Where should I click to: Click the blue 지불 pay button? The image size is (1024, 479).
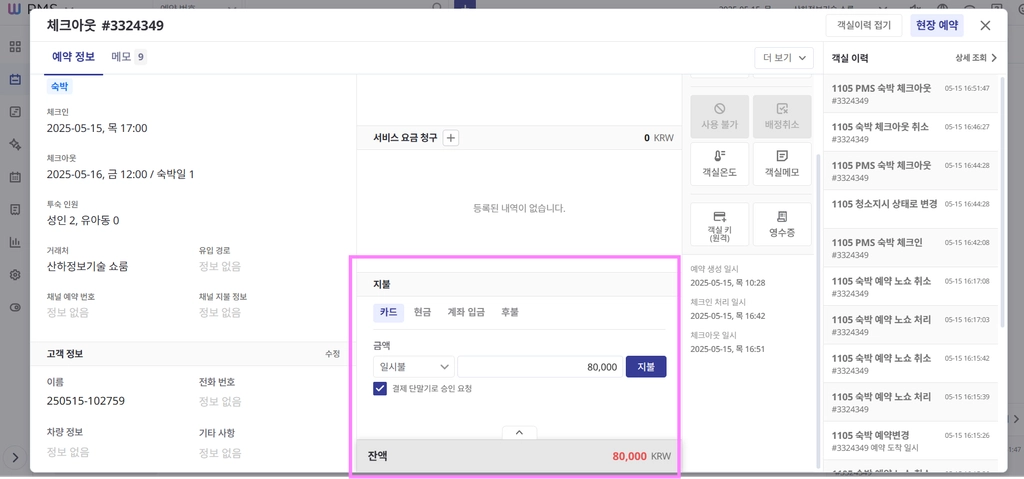(646, 367)
